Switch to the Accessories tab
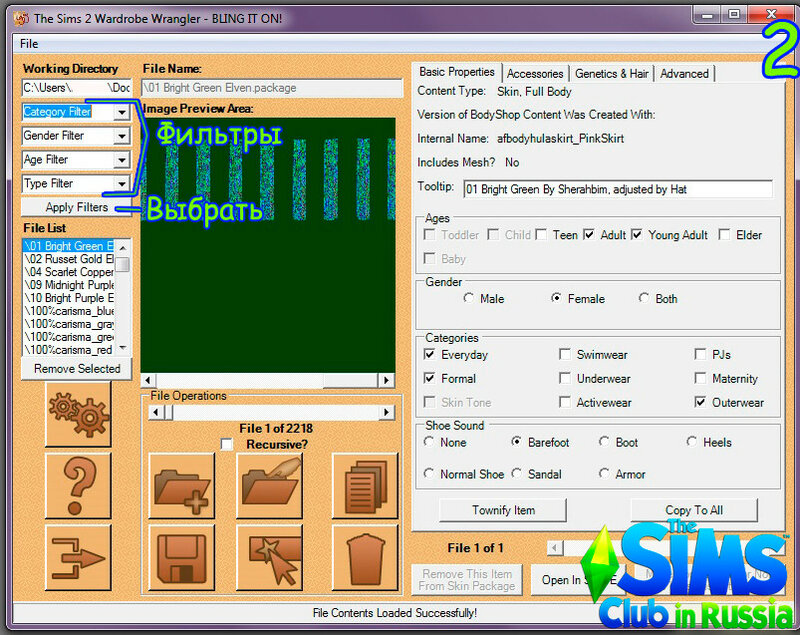The width and height of the screenshot is (800, 635). [535, 74]
